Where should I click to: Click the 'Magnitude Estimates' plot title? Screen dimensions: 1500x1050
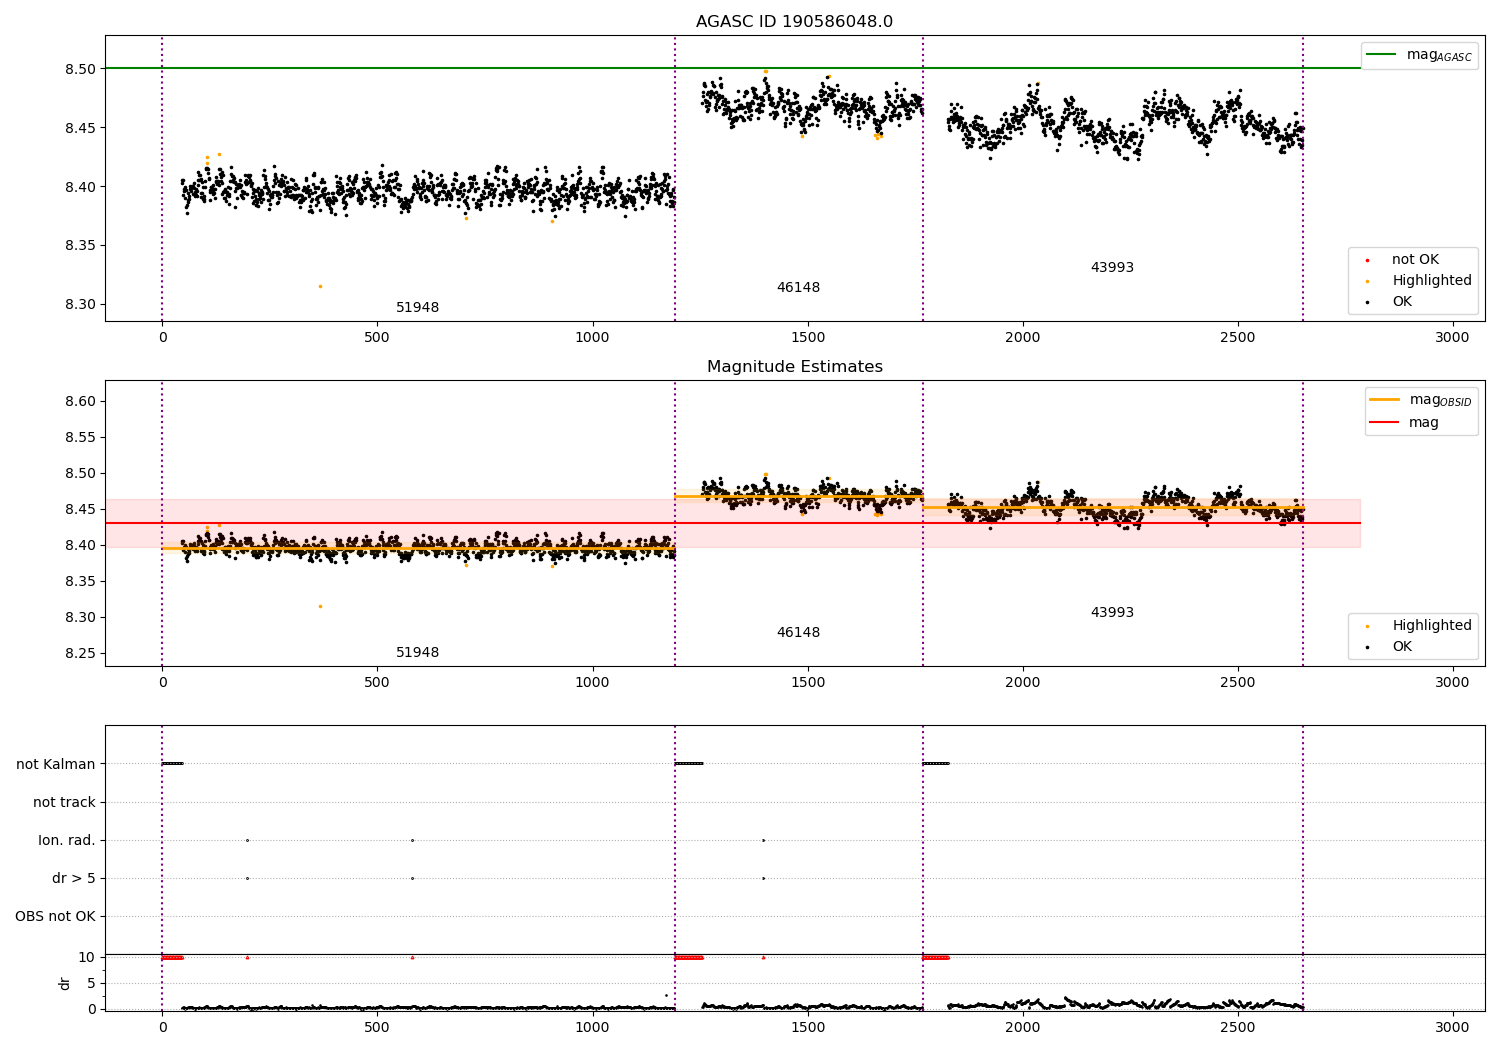coord(794,367)
